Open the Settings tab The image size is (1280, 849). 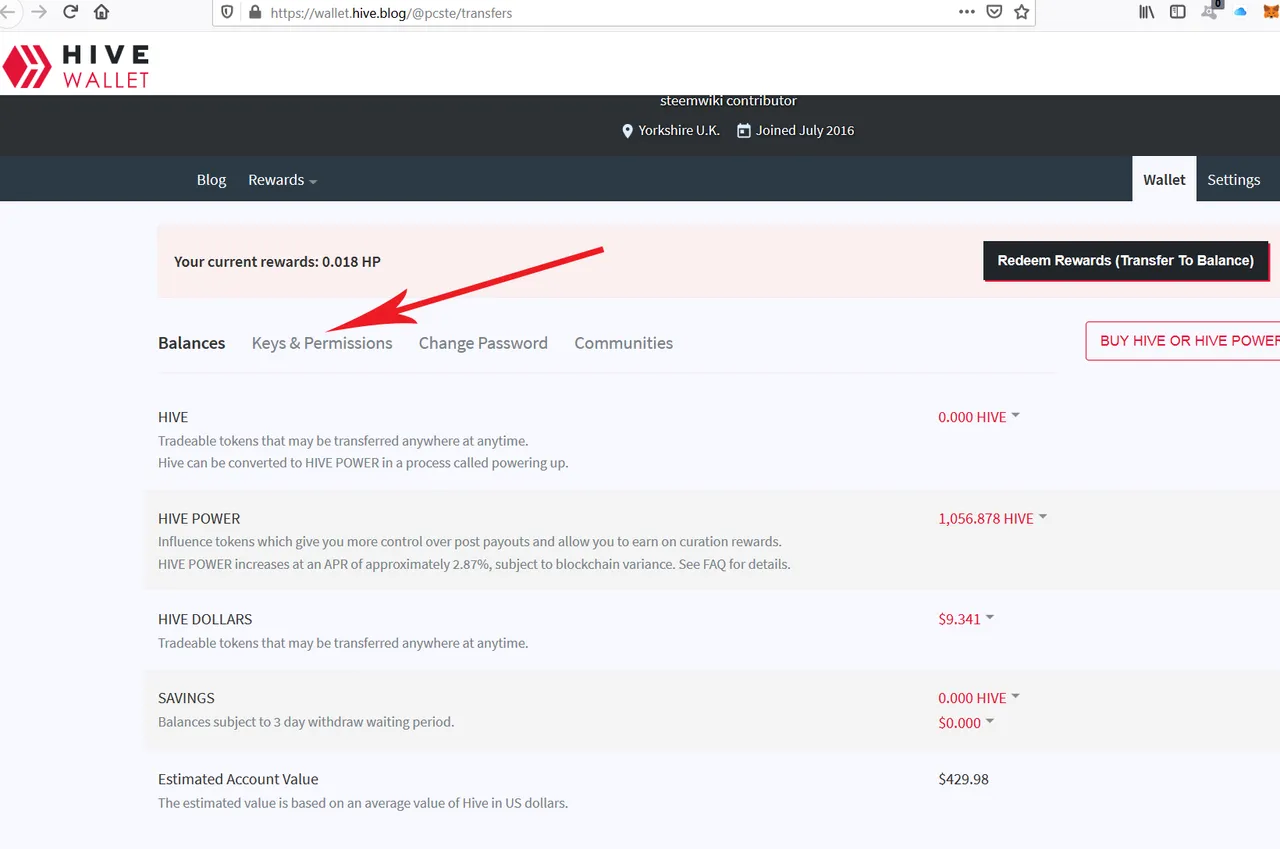point(1233,180)
